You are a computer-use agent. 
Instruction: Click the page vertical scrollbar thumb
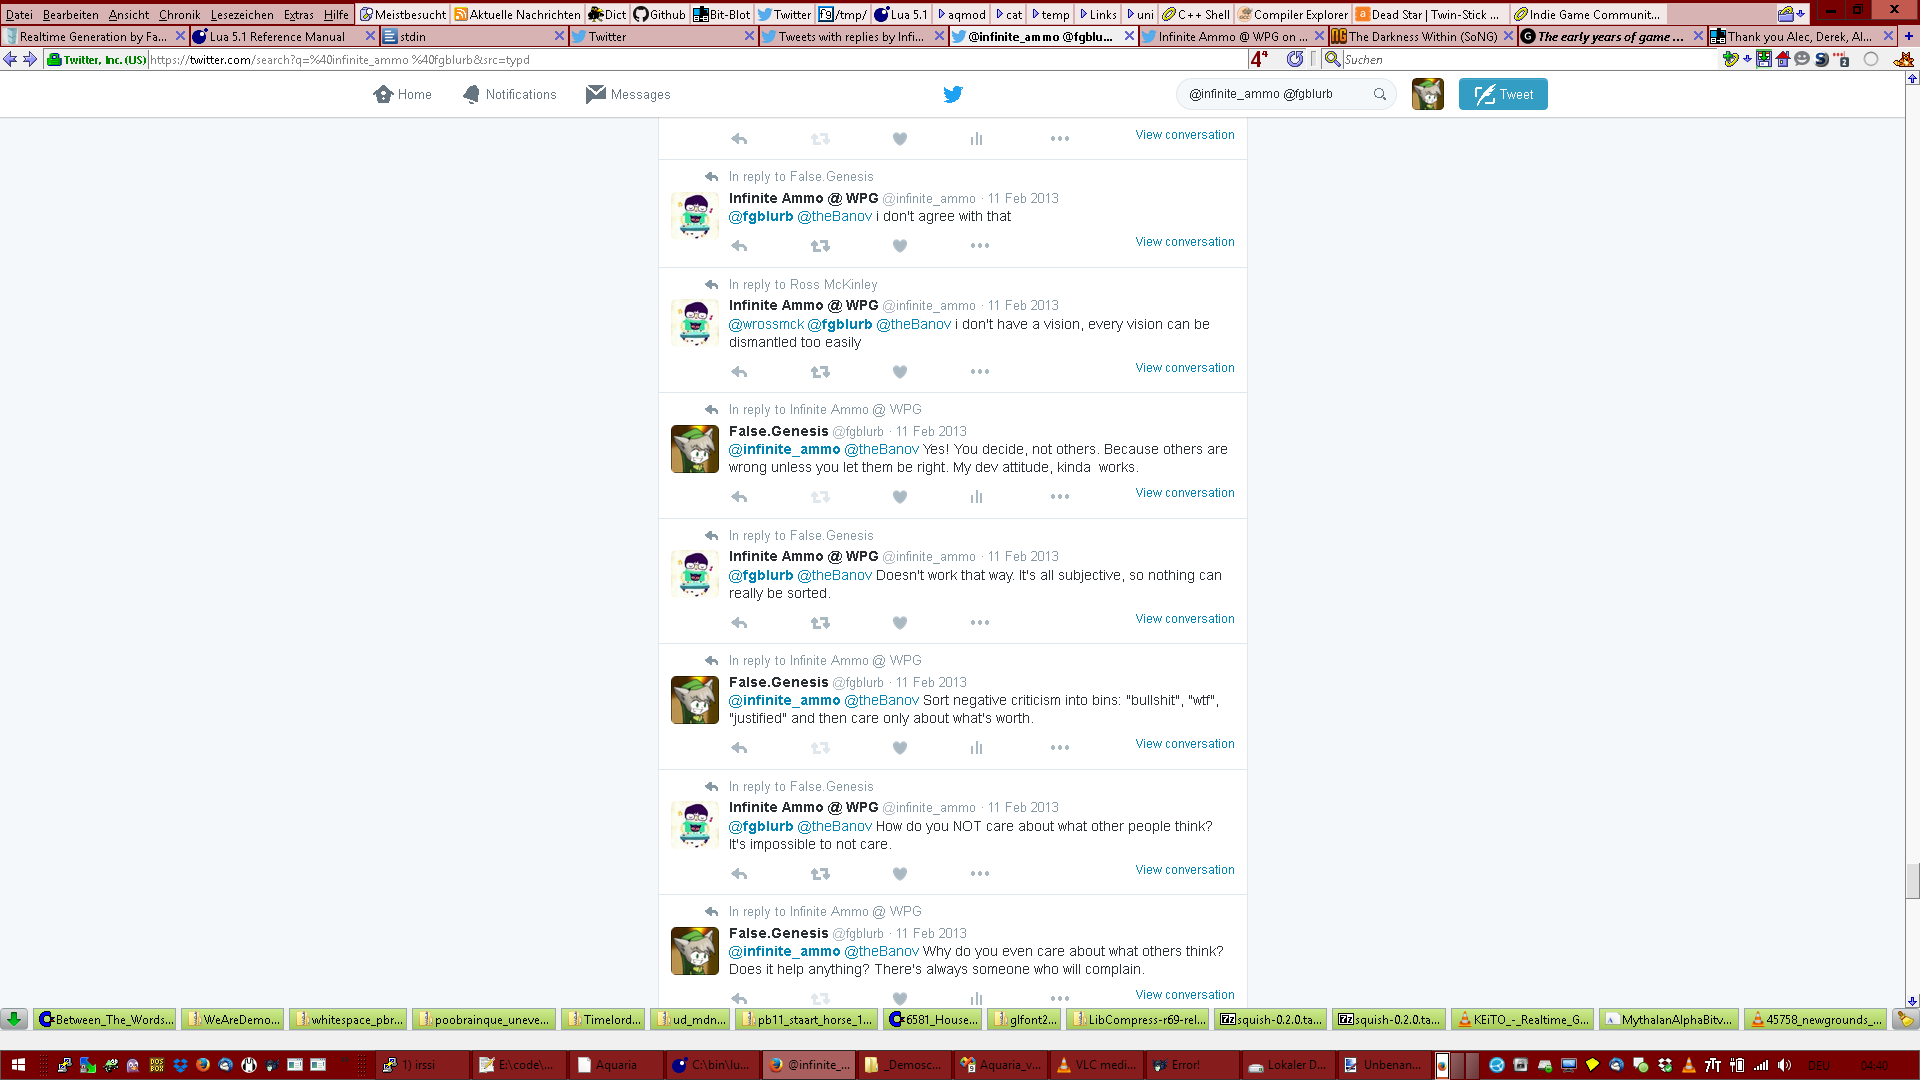1912,881
